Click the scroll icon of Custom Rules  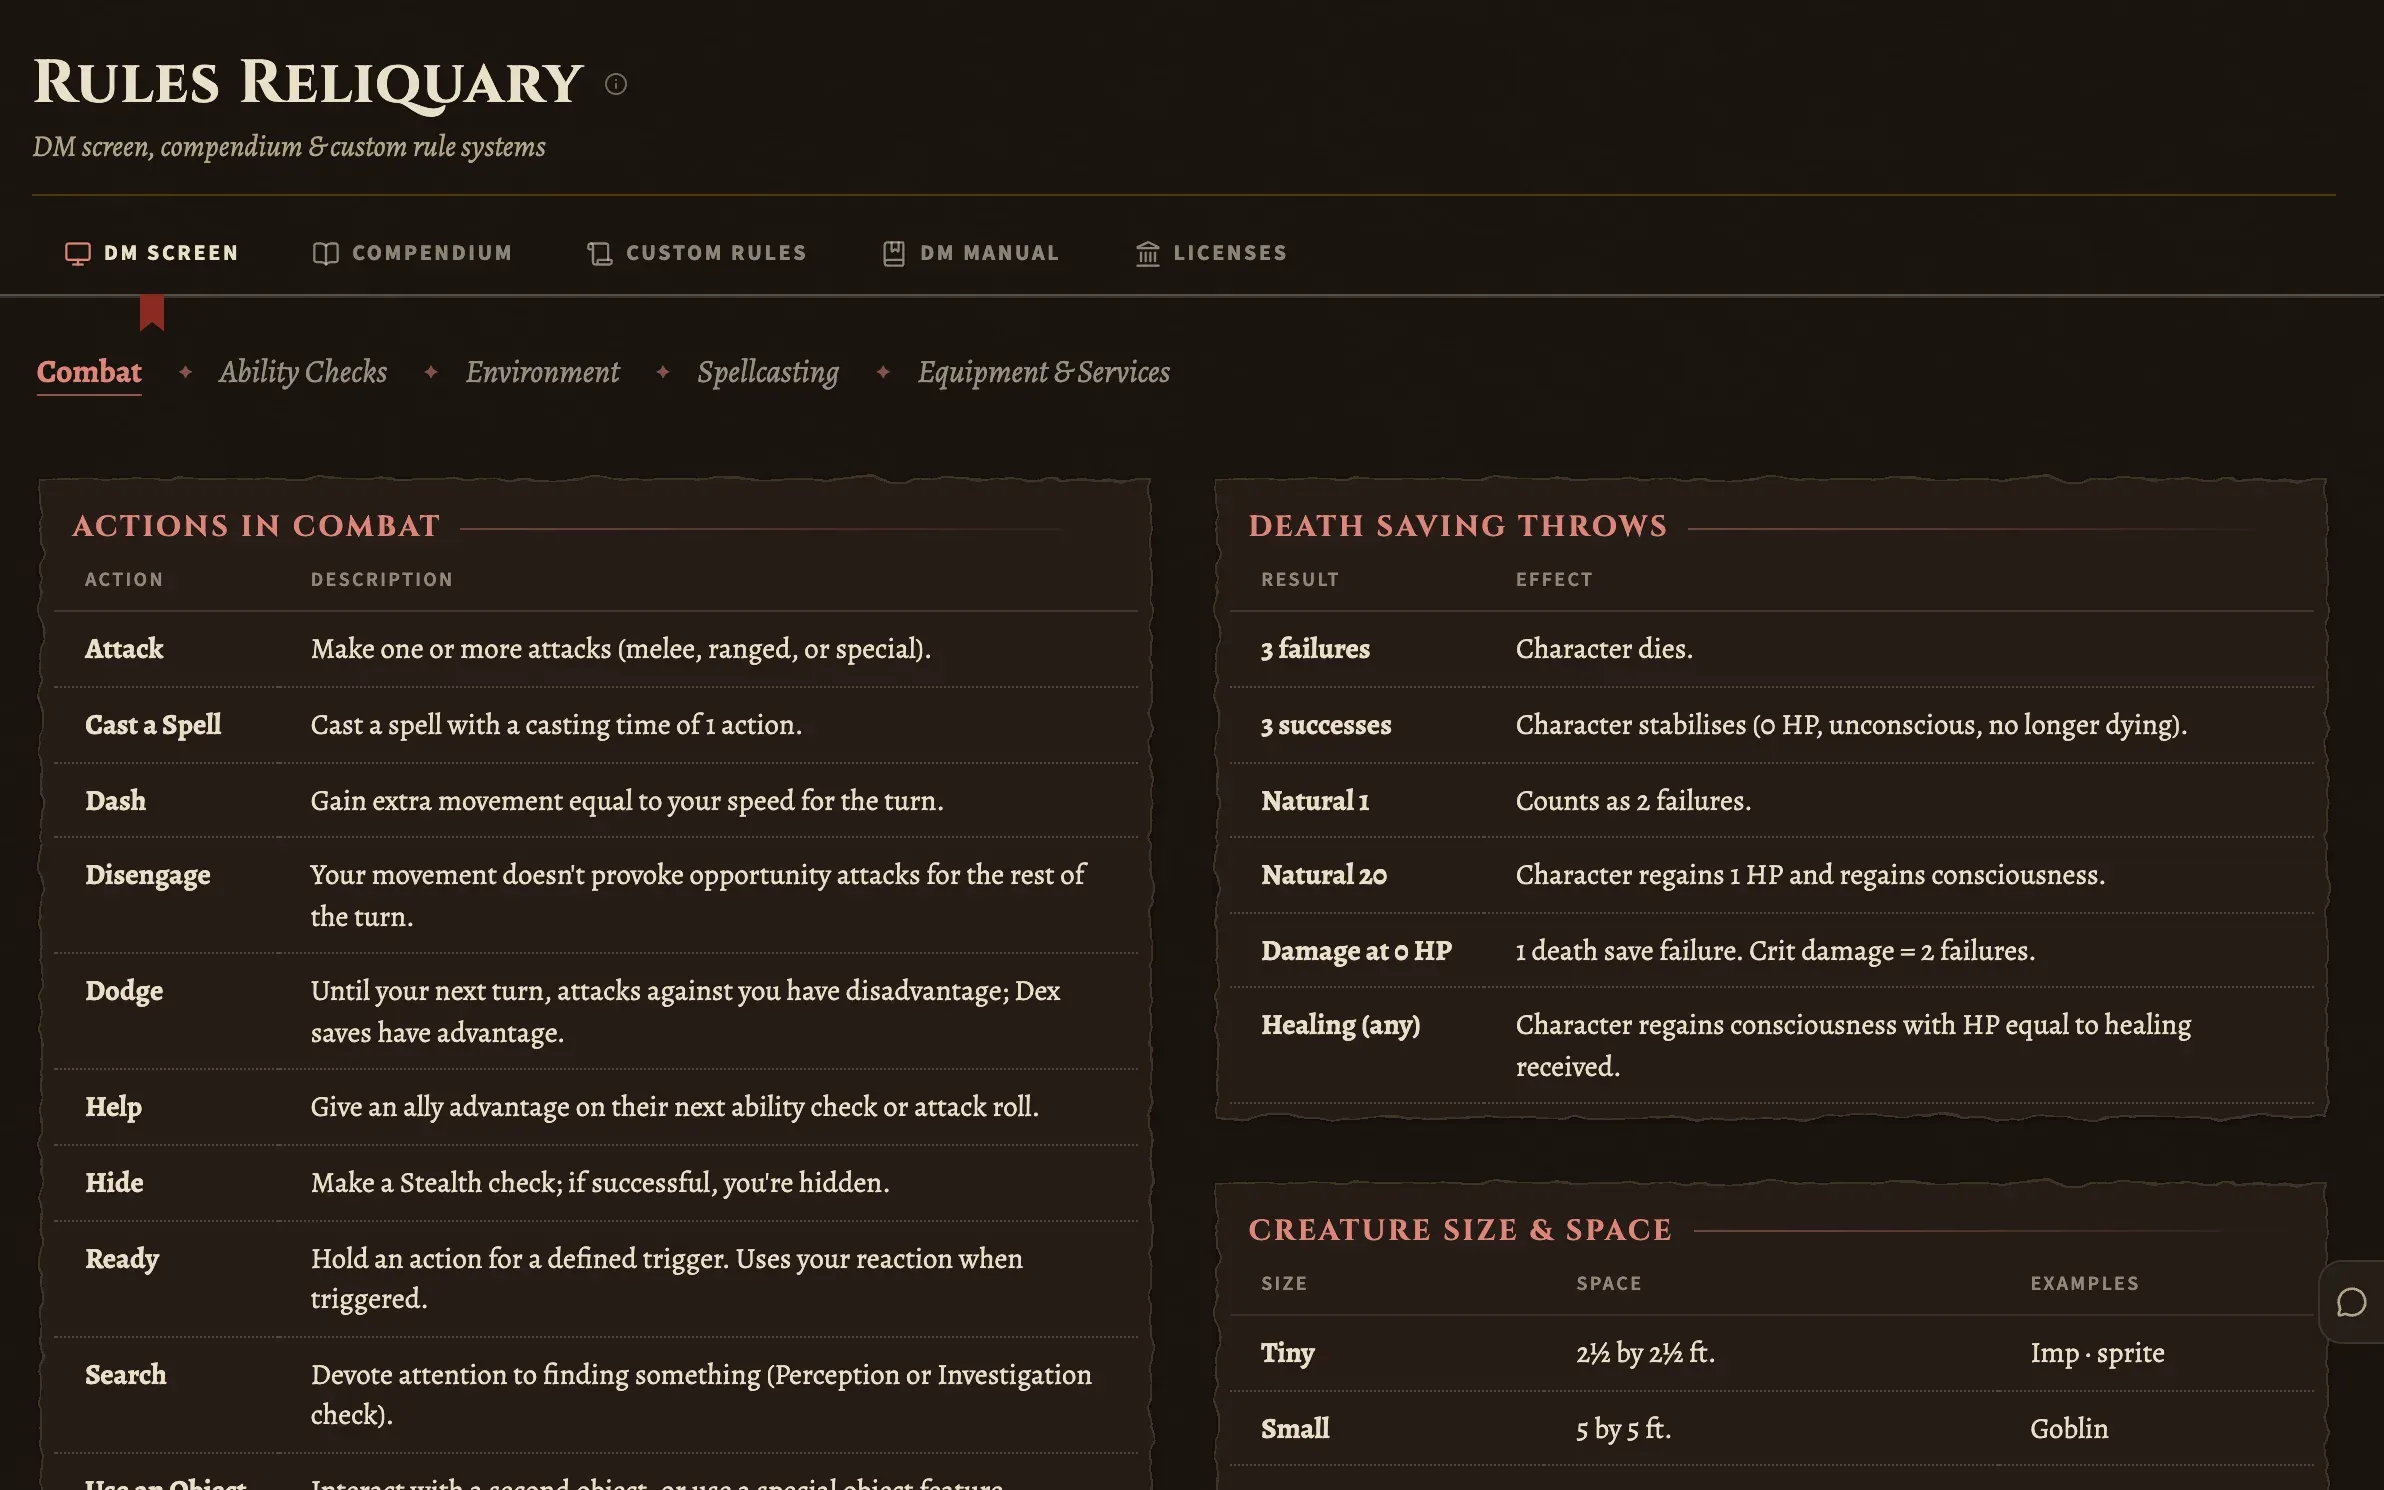pos(599,254)
